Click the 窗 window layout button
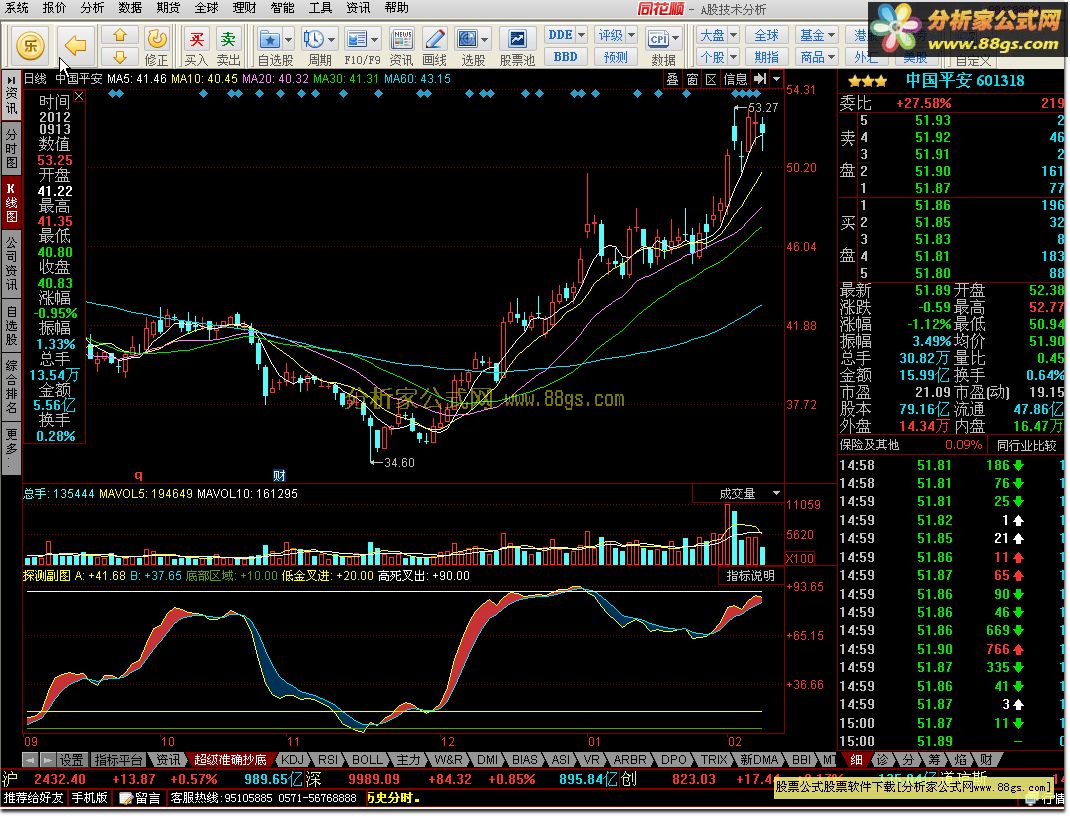 (692, 79)
